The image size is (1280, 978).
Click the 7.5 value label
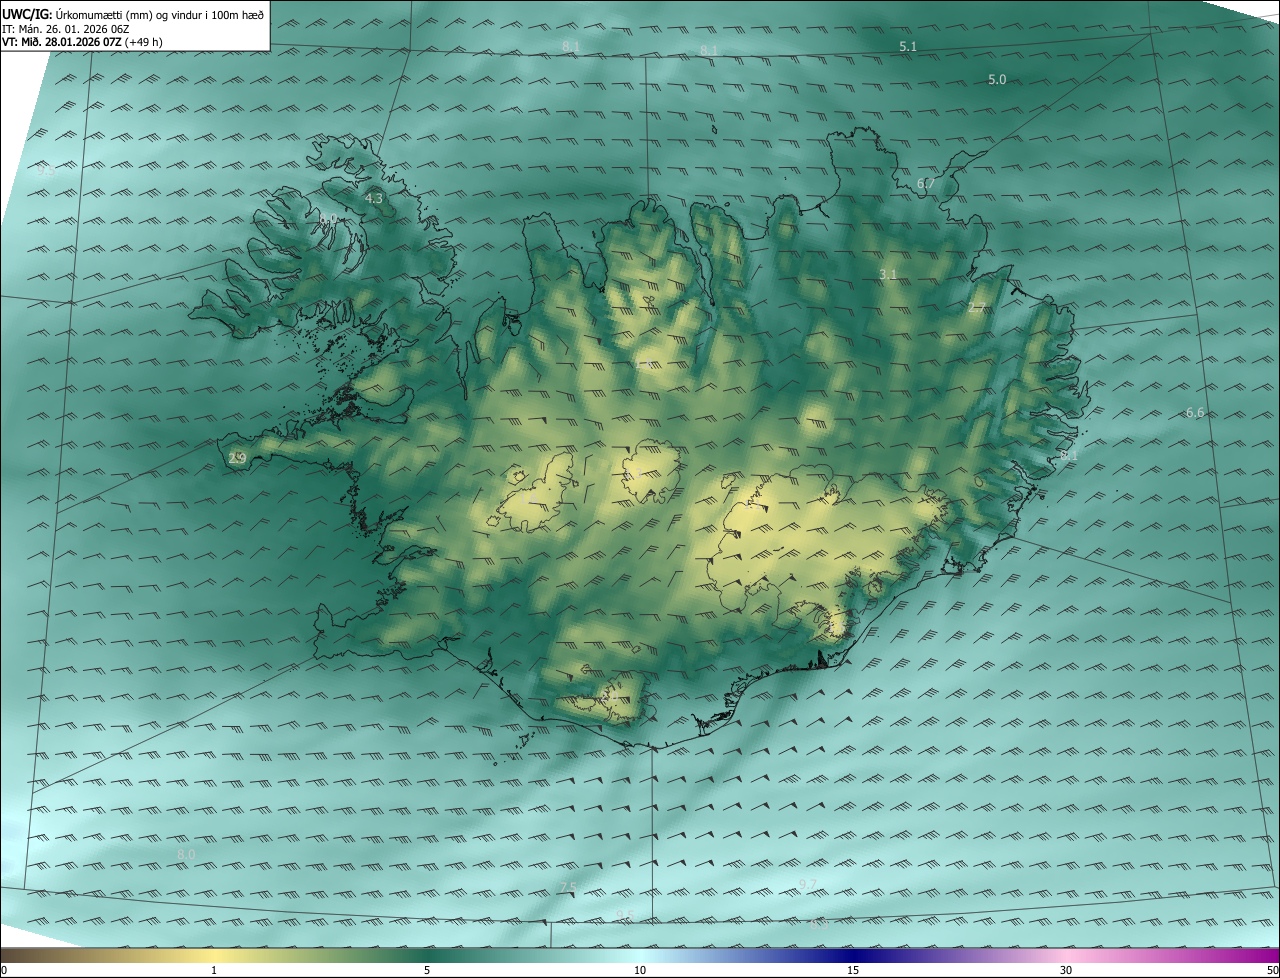pyautogui.click(x=568, y=888)
